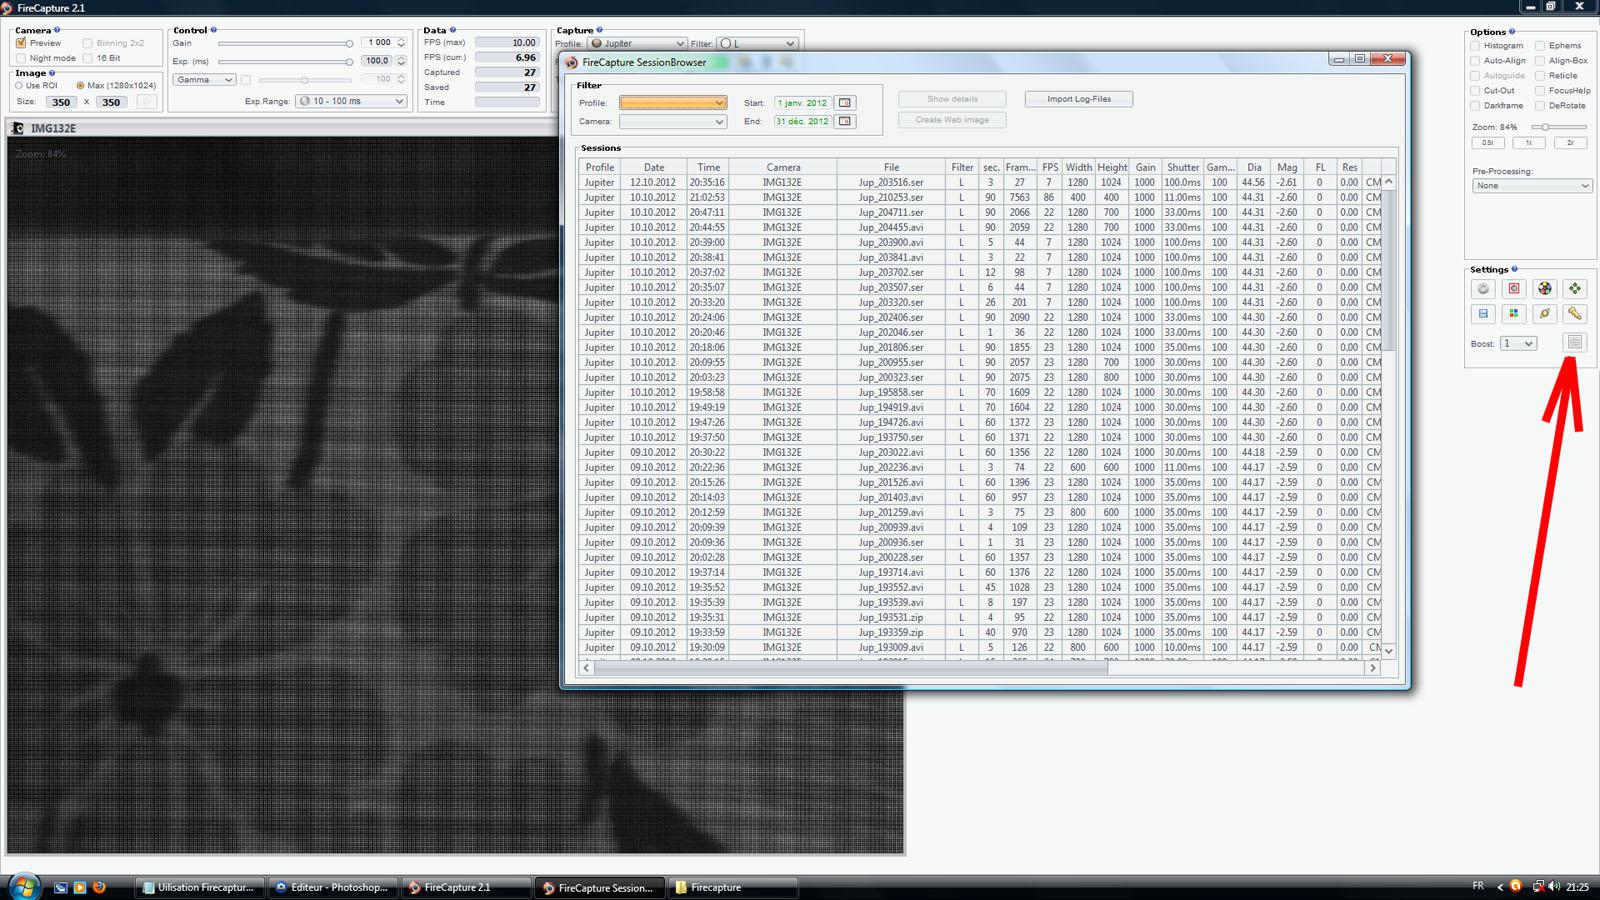Sort sessions by the Camera column header
1600x900 pixels.
click(x=783, y=167)
